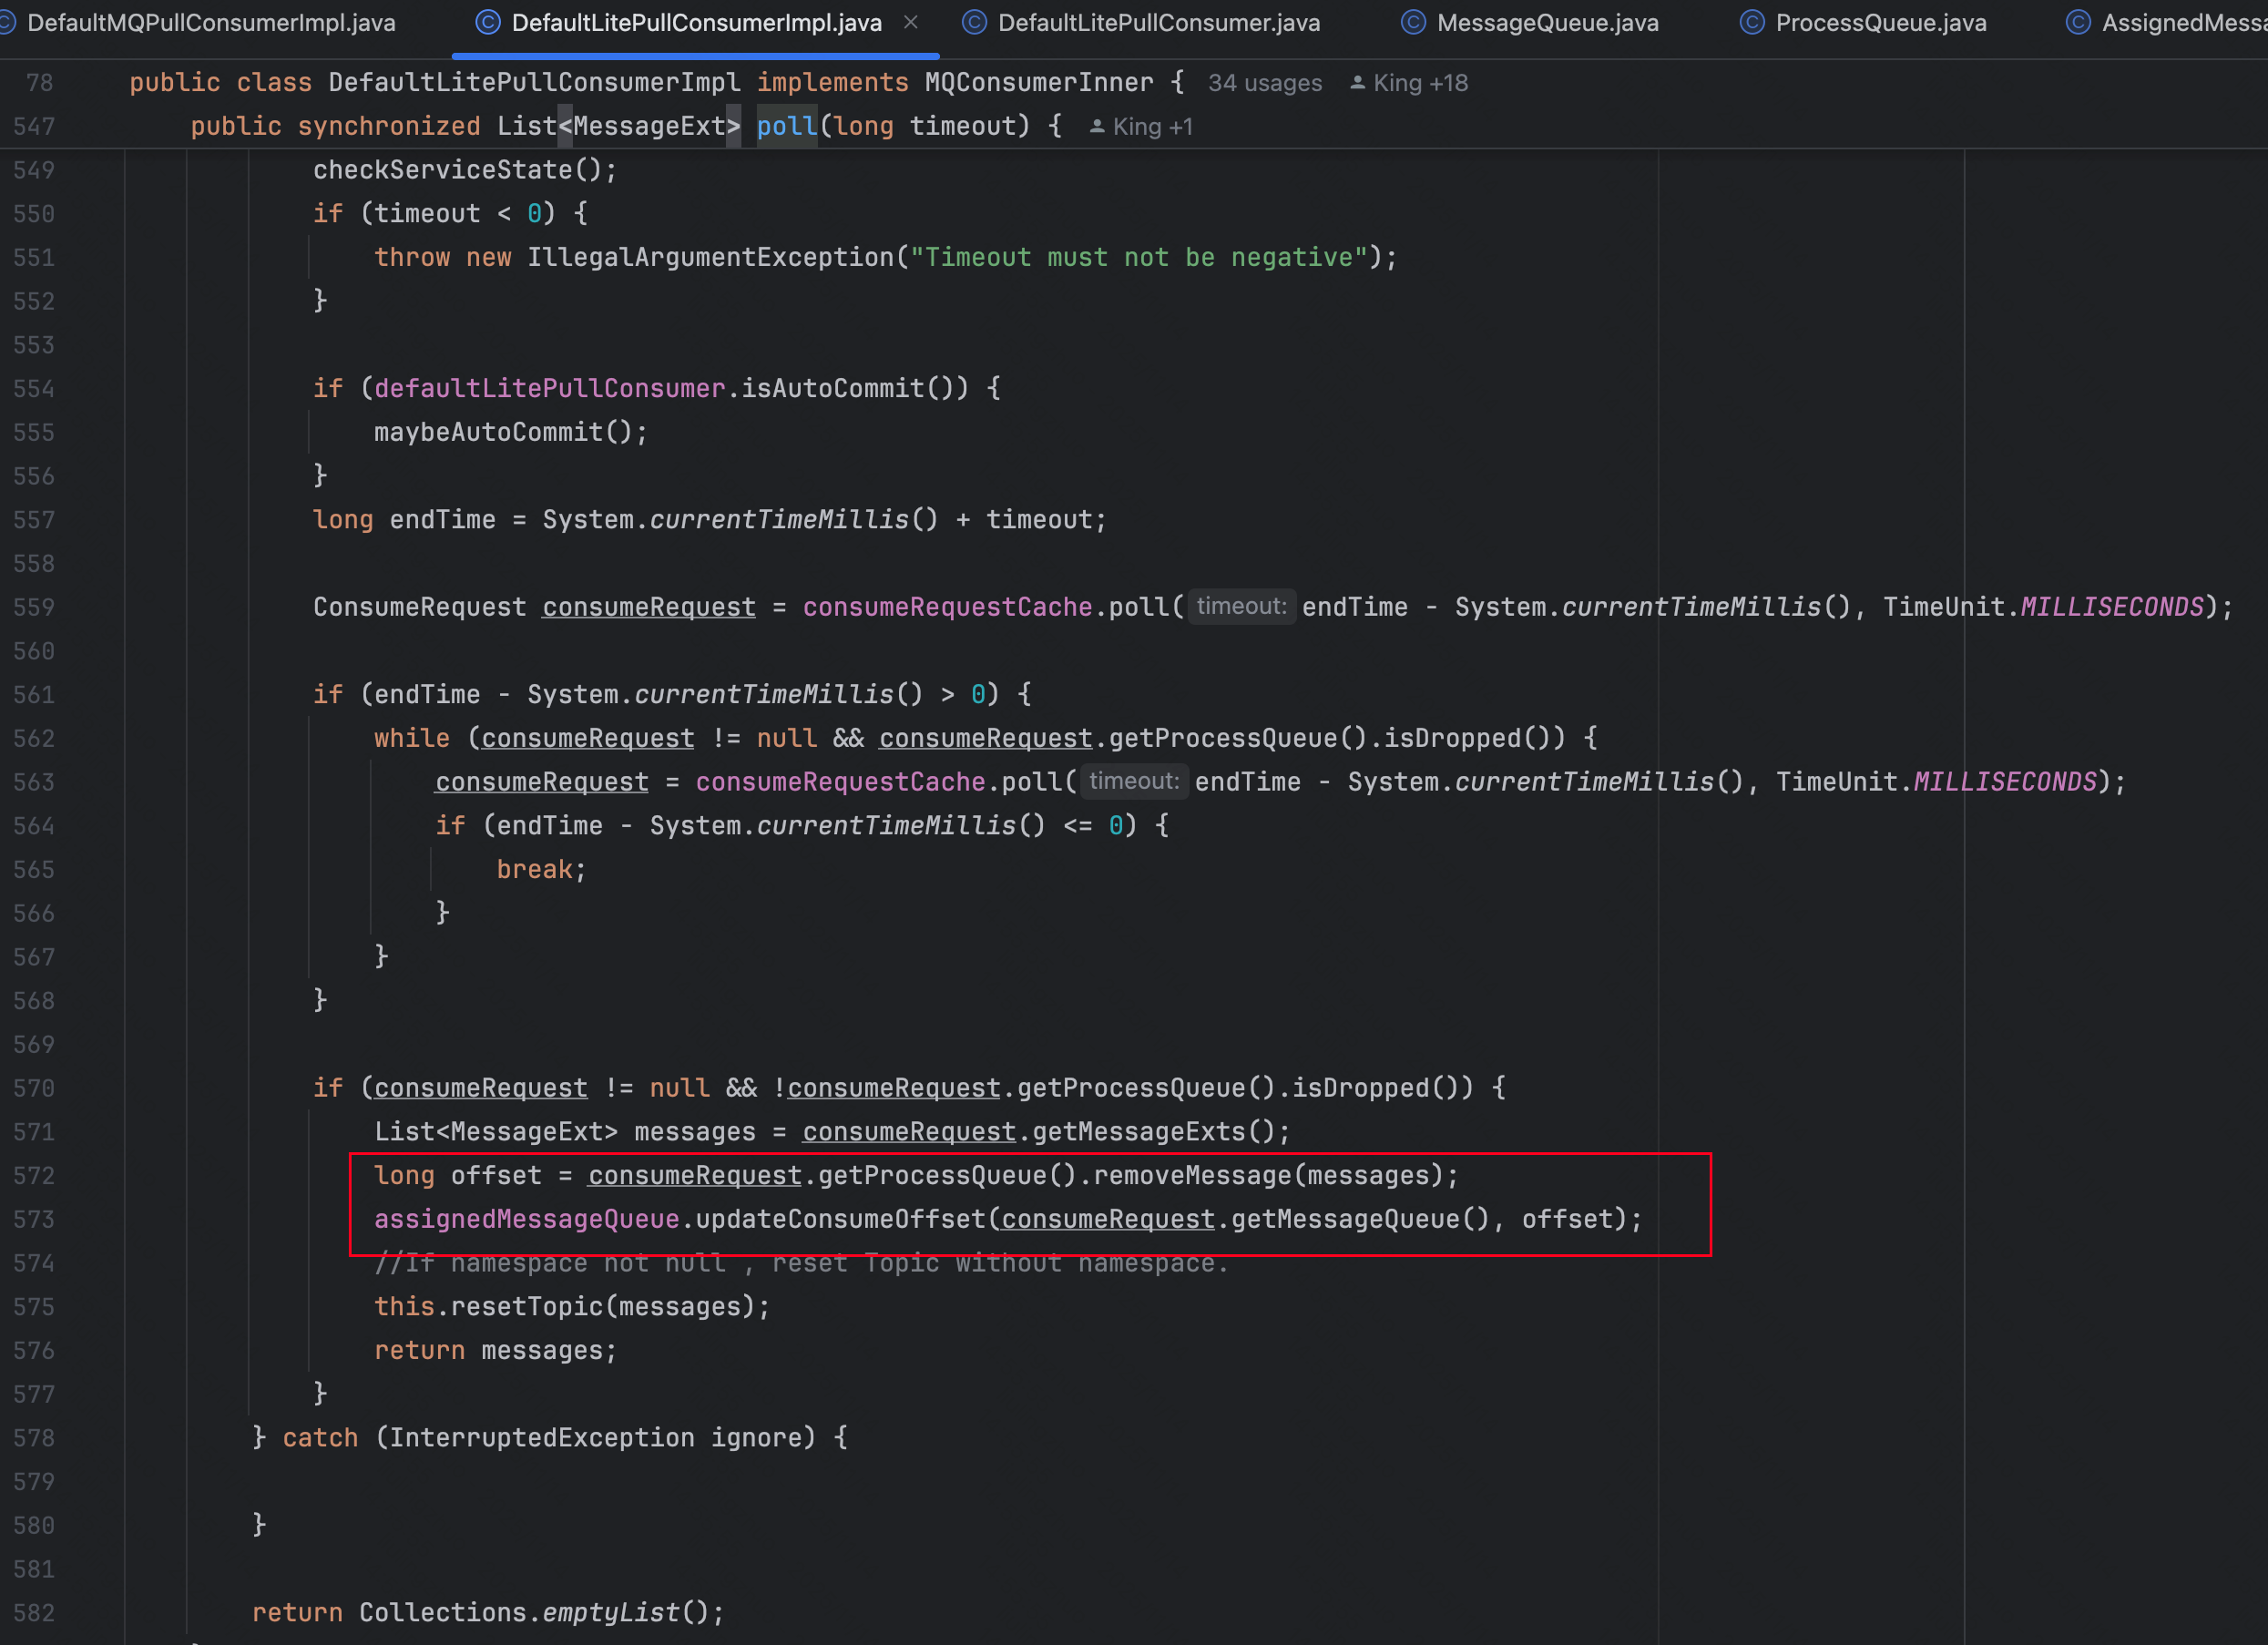Click class icon on ProcessQueue.java tab

1752,22
